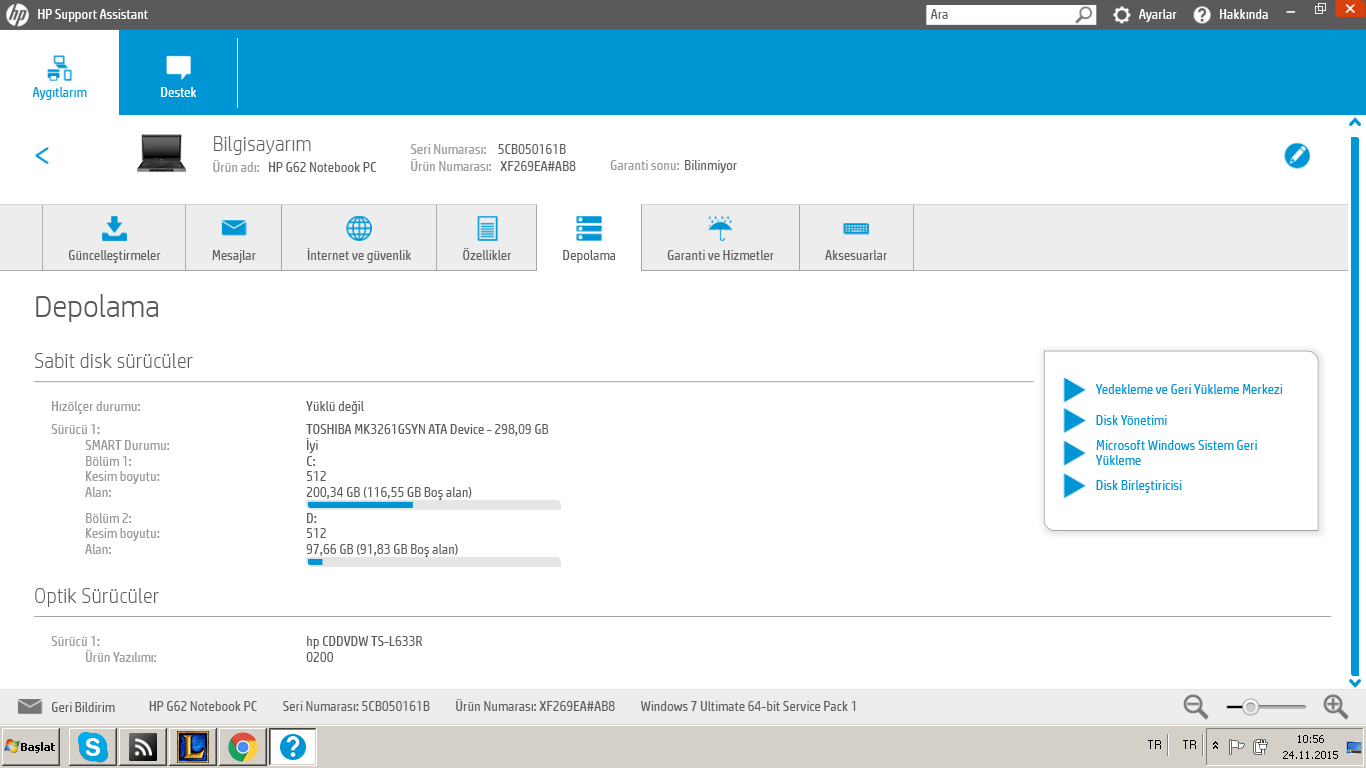Screen dimensions: 1366x768
Task: Click the Sabit disk sürücüler heading
Action: [x=113, y=361]
